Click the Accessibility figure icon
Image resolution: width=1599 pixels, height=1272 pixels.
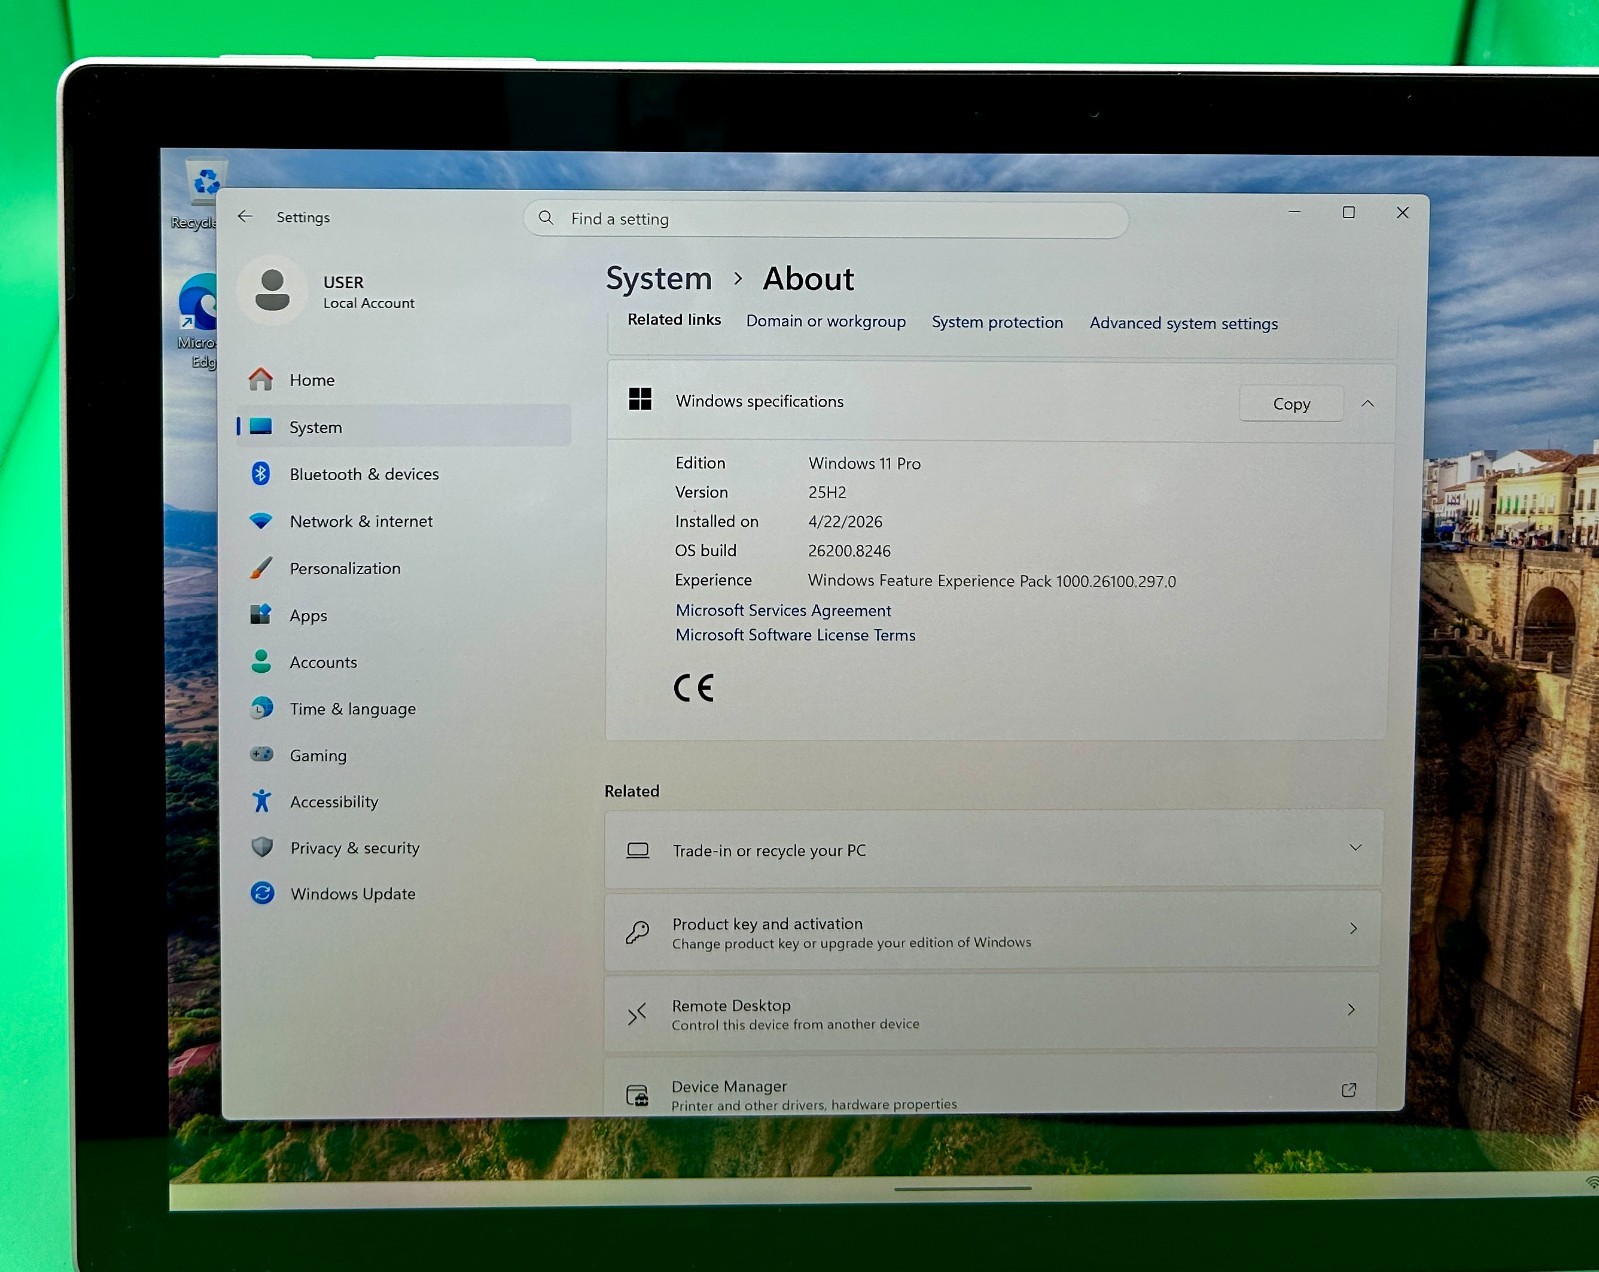coord(262,800)
